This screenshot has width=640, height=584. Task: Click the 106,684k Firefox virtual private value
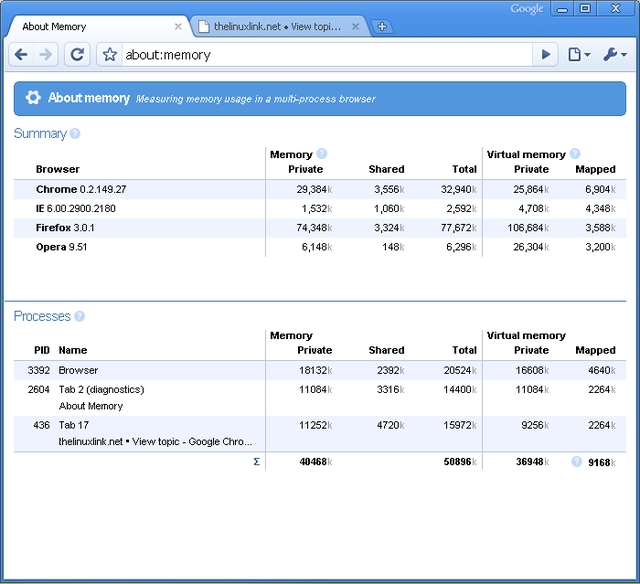(528, 228)
